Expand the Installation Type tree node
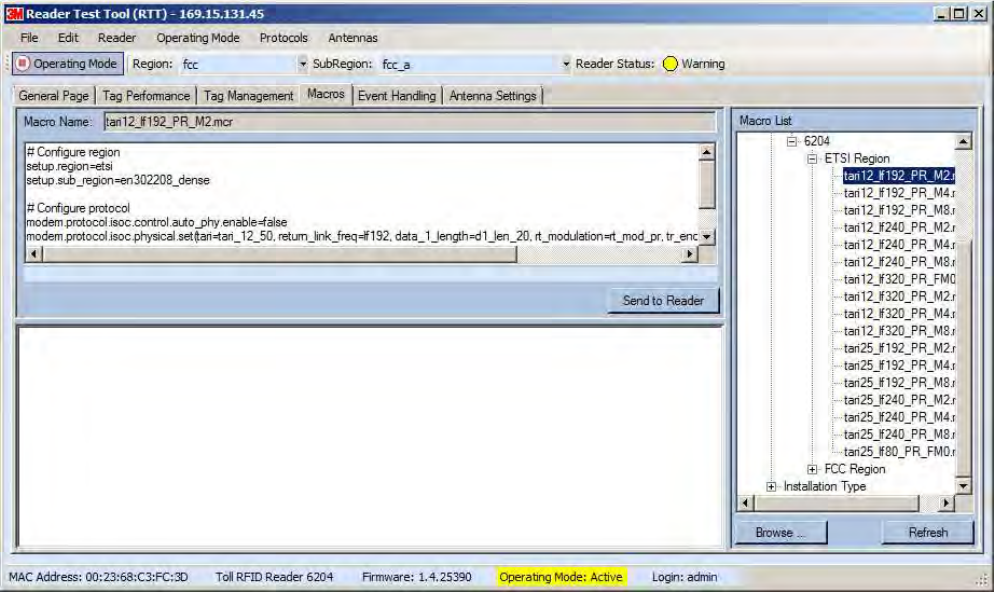 coord(771,486)
